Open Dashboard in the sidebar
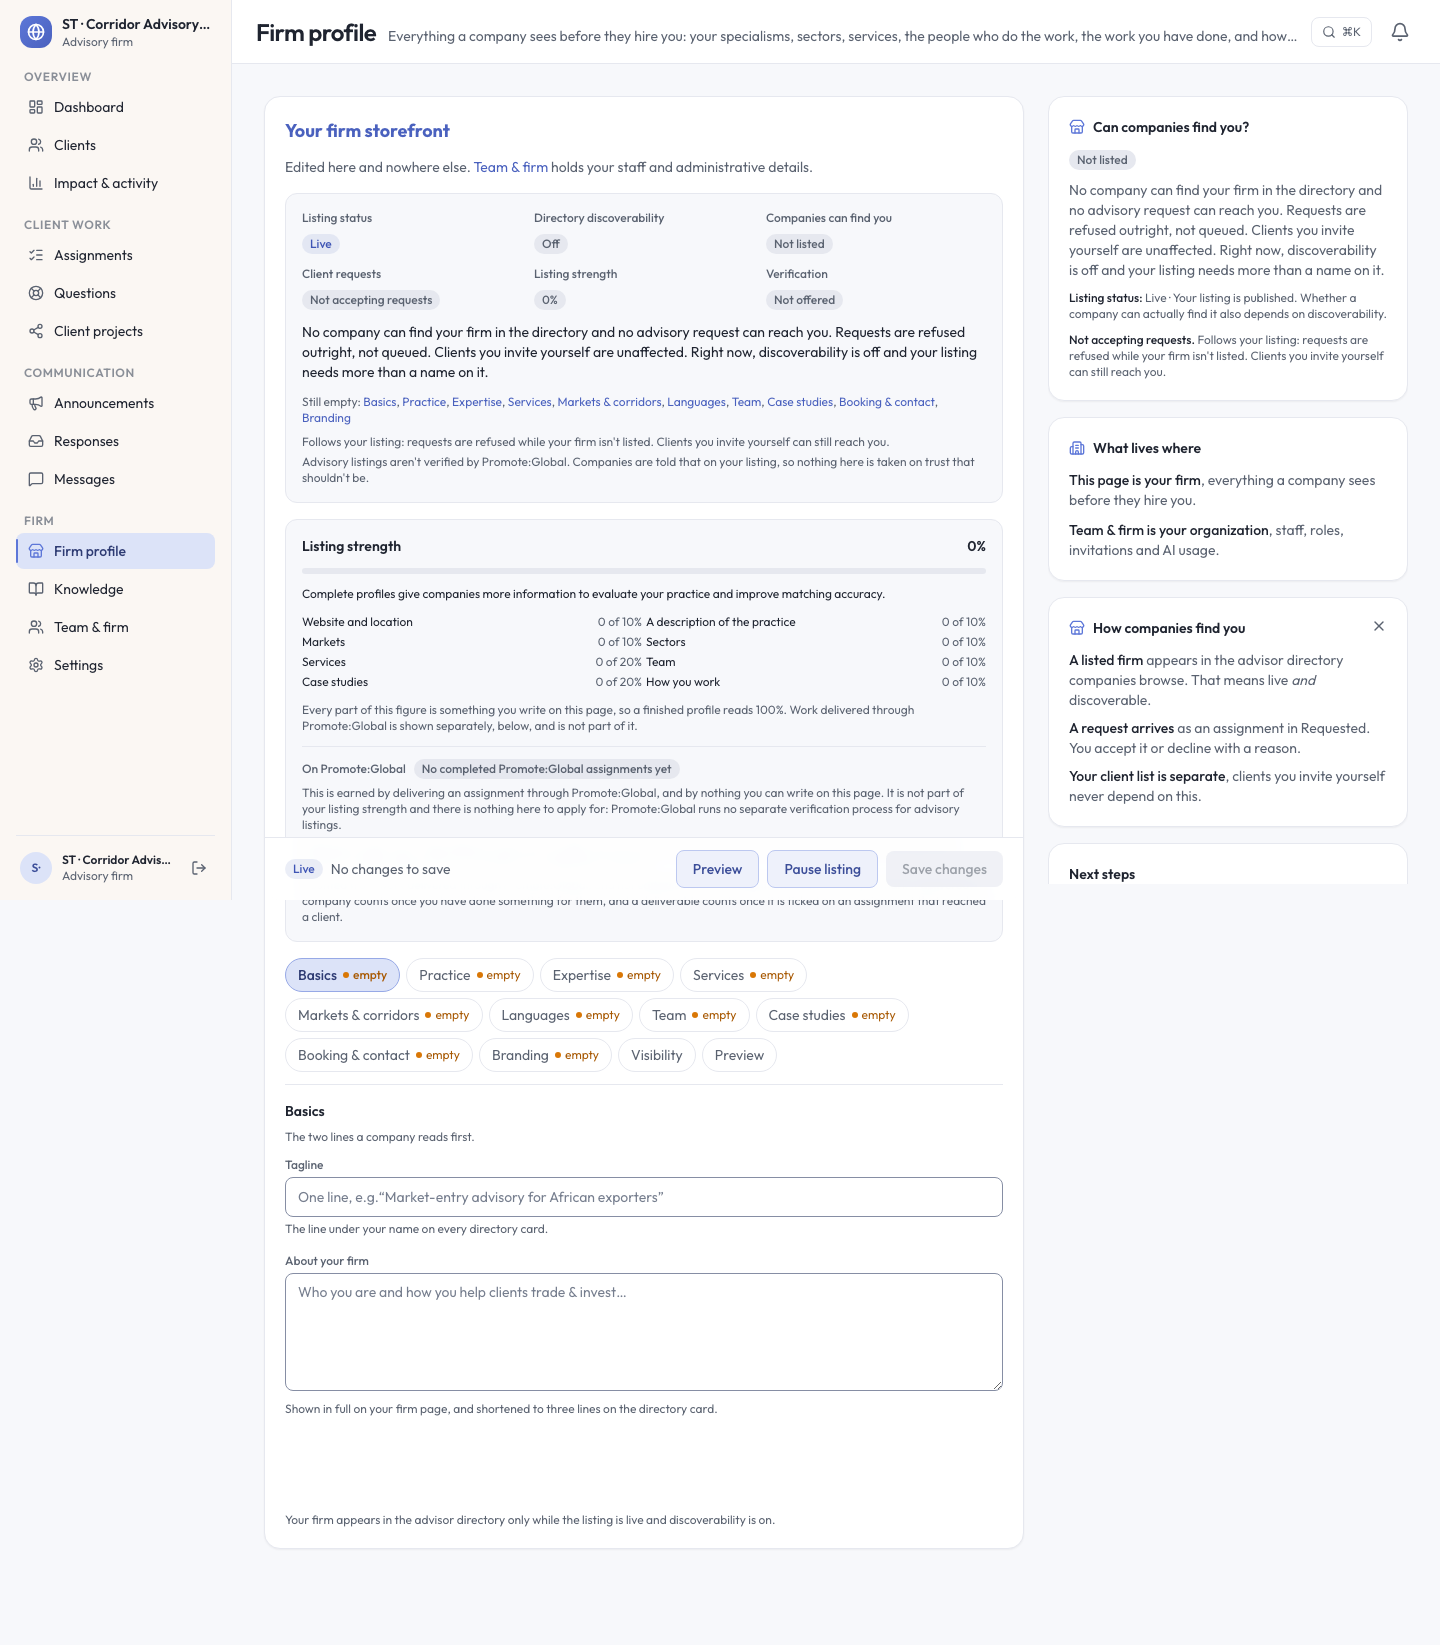This screenshot has height=1645, width=1440. click(115, 107)
